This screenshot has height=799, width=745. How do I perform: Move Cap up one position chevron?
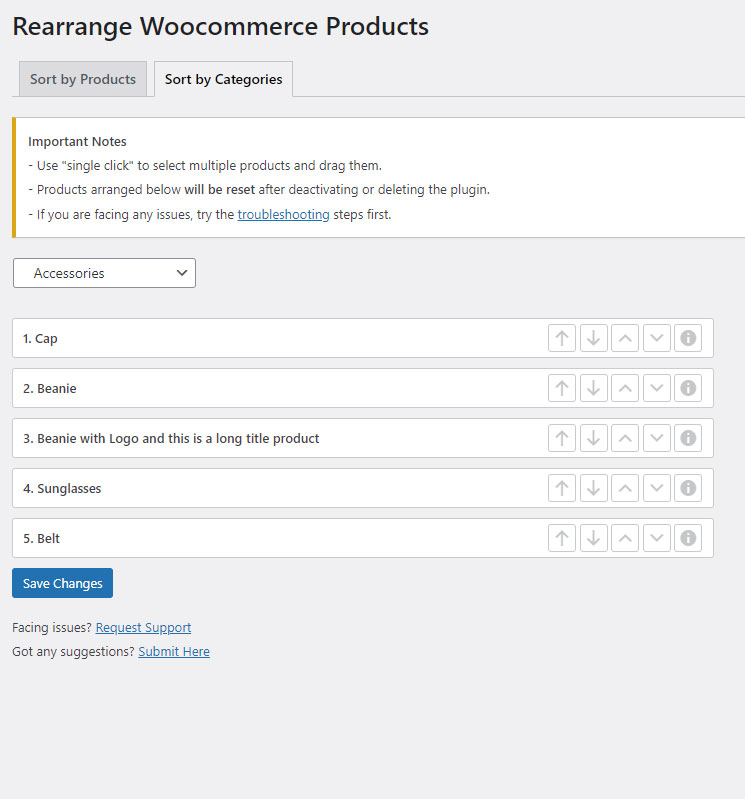click(x=625, y=338)
